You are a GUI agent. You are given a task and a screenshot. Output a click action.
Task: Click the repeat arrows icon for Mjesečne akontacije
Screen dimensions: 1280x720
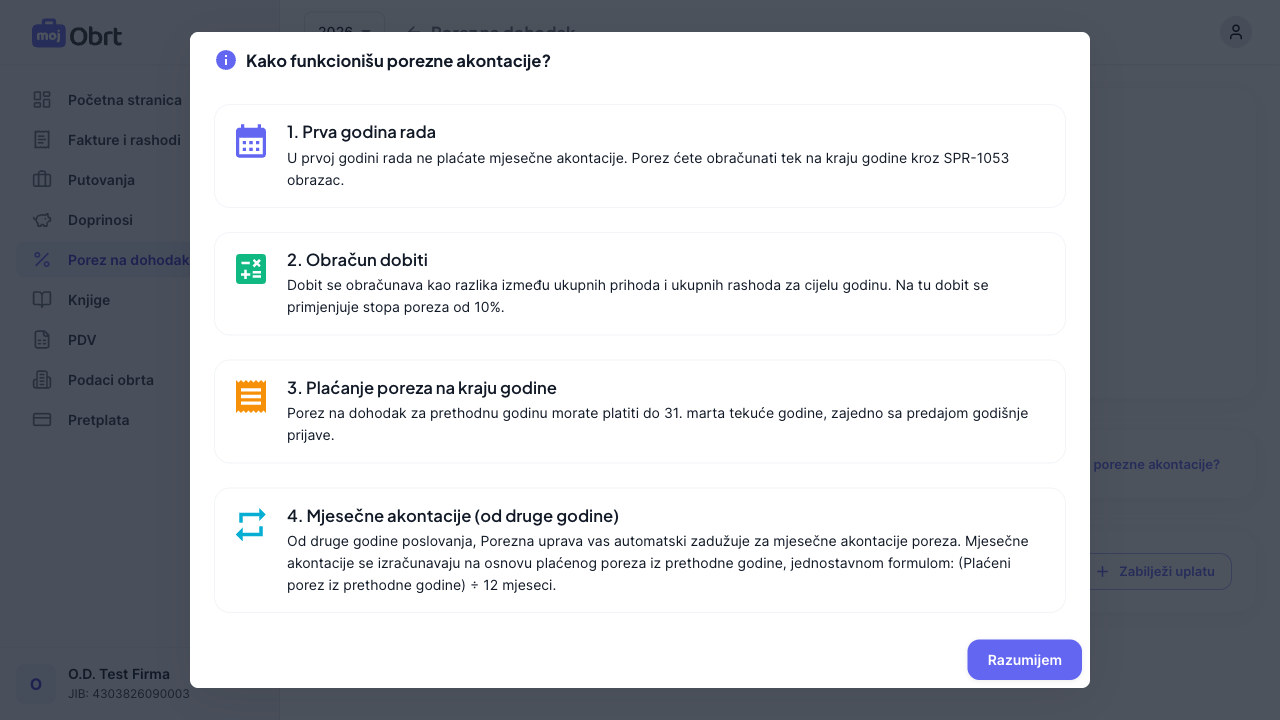pyautogui.click(x=251, y=525)
